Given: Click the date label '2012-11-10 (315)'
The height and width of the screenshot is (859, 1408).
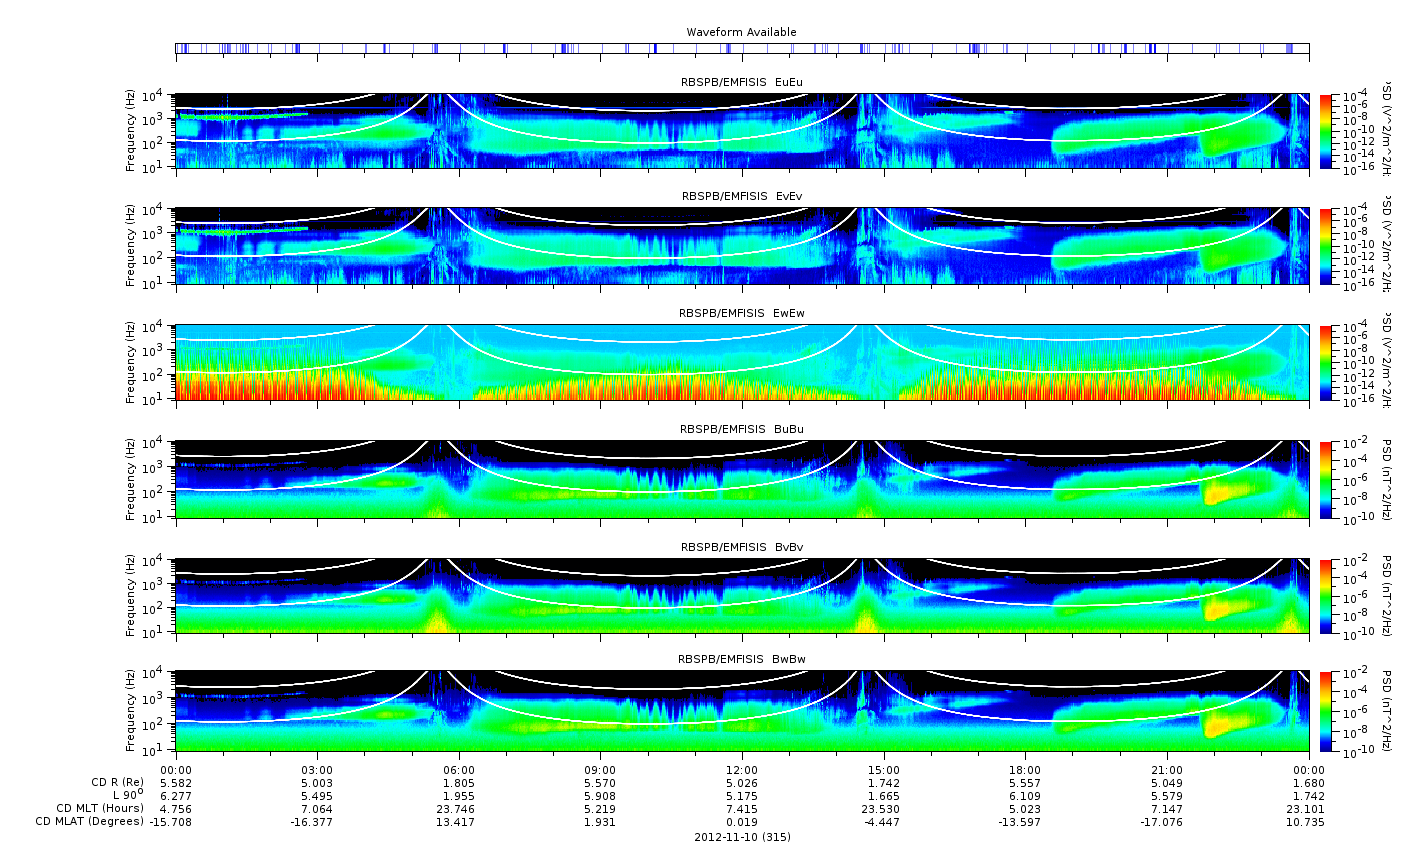Looking at the screenshot, I should 742,837.
